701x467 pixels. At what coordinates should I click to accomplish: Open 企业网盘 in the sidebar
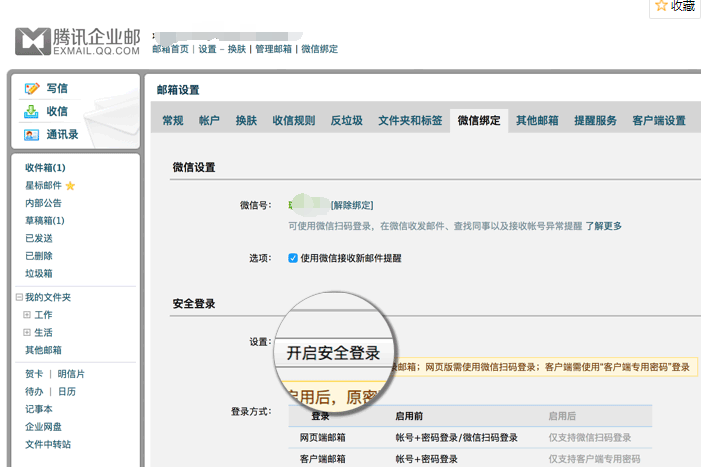tap(43, 427)
